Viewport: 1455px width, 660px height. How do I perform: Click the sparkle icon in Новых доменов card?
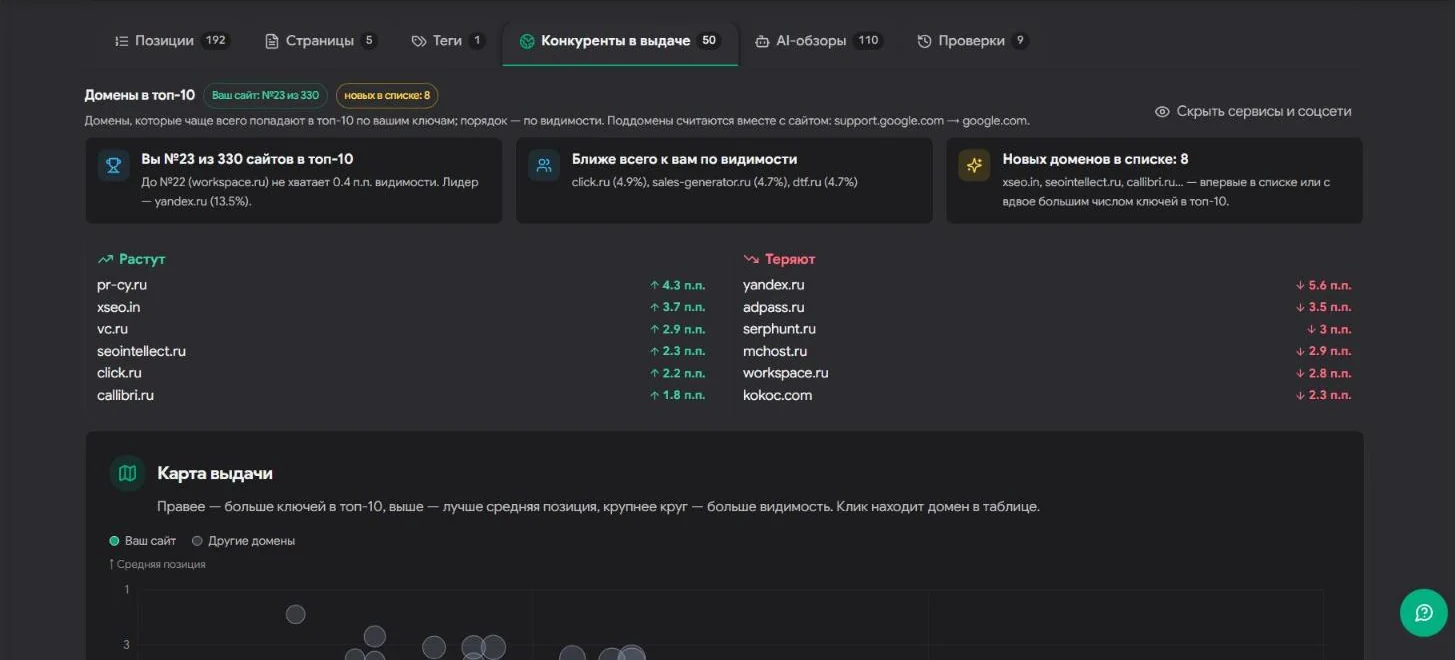click(x=974, y=165)
